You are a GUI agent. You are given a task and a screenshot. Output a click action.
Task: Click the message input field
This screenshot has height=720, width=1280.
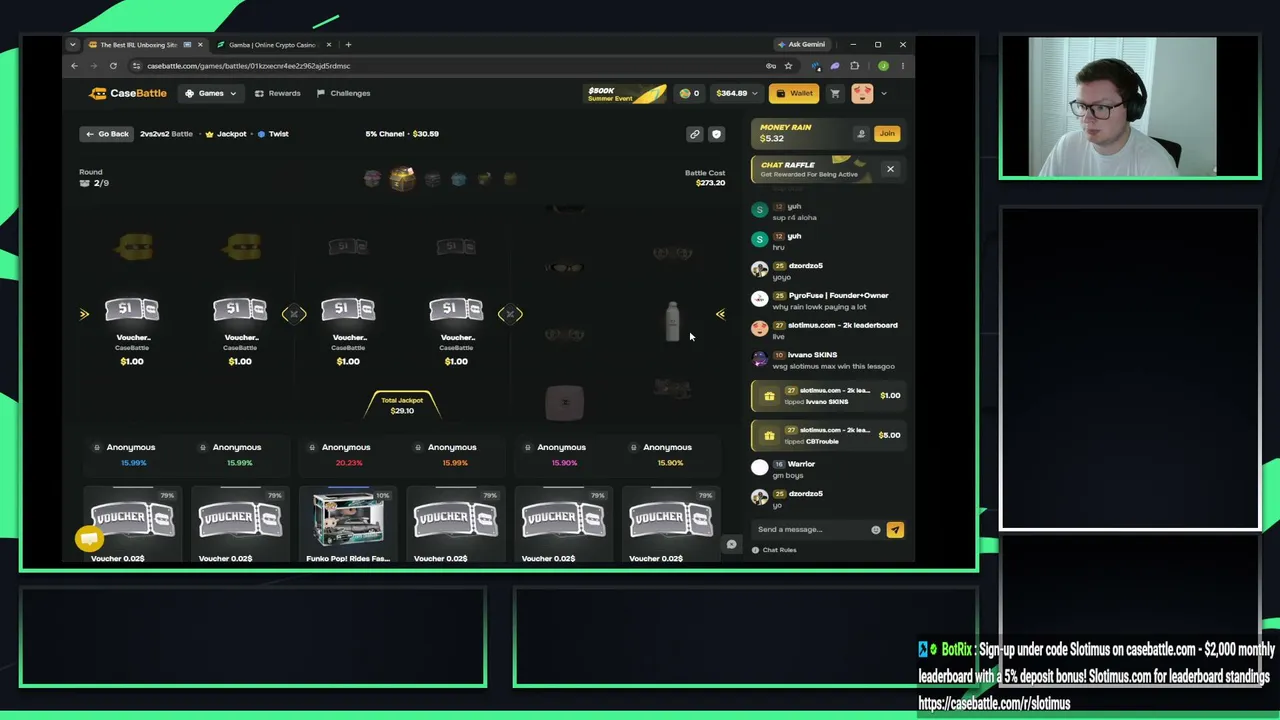811,529
